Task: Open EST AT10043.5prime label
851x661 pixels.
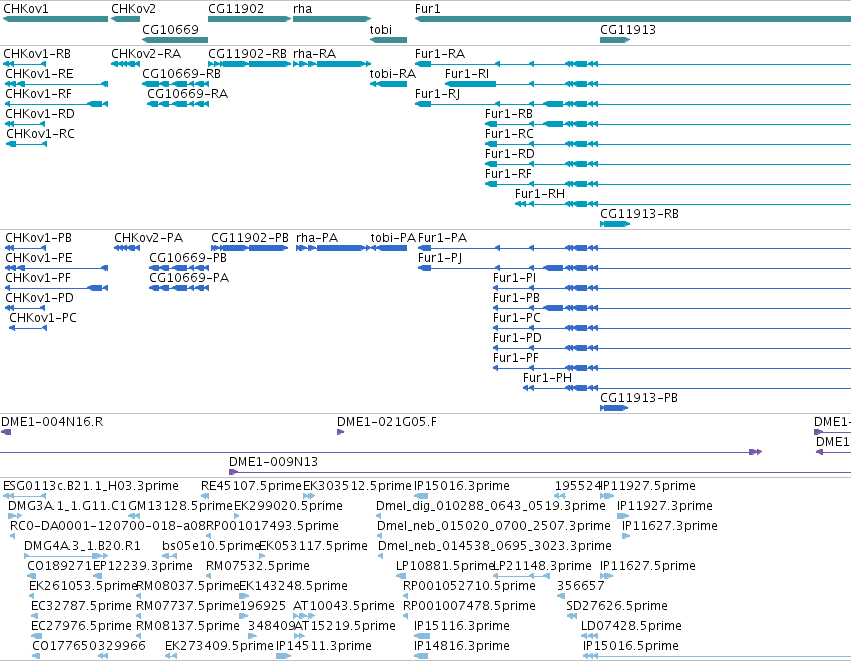Action: click(x=344, y=606)
